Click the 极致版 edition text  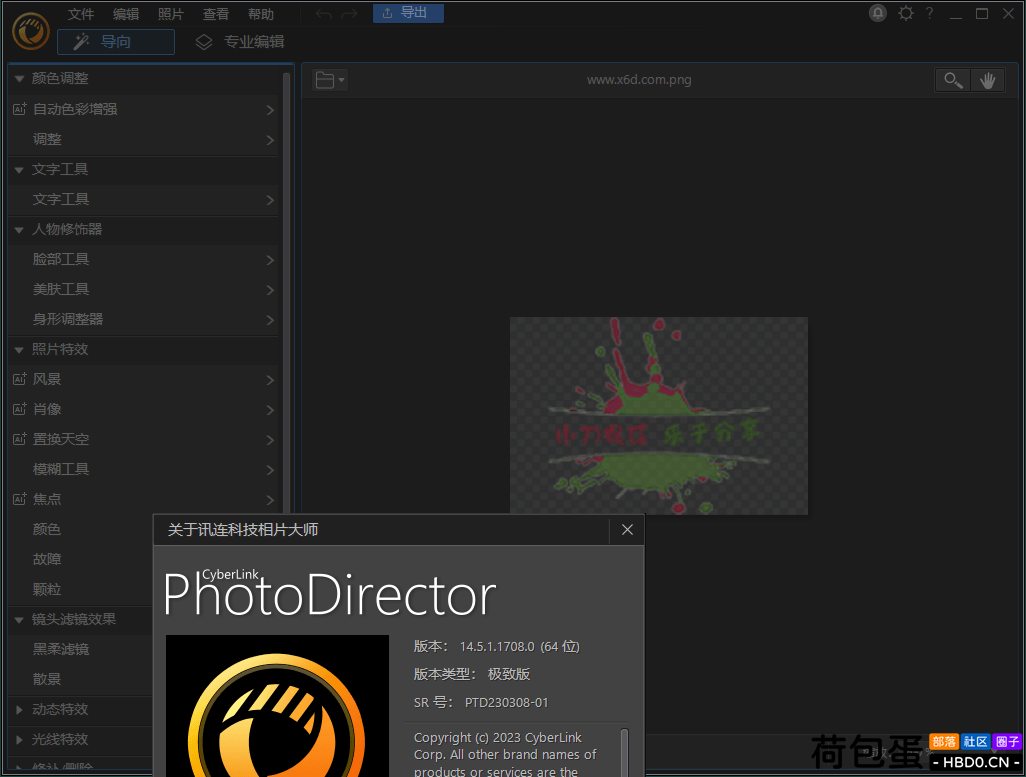pyautogui.click(x=508, y=674)
